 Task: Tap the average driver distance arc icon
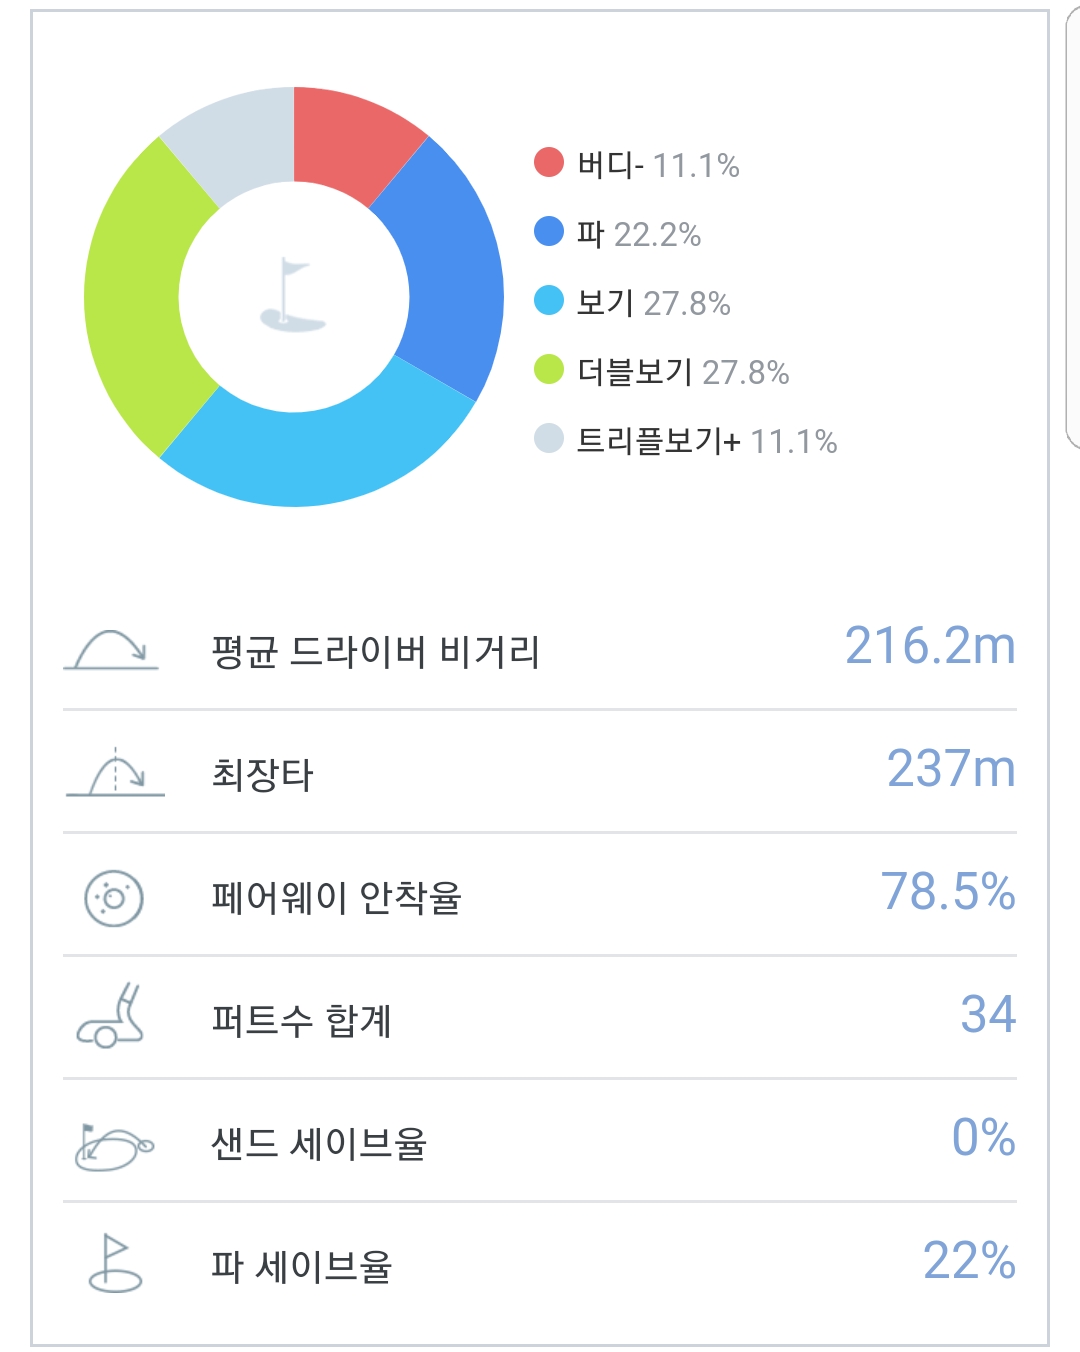coord(112,650)
